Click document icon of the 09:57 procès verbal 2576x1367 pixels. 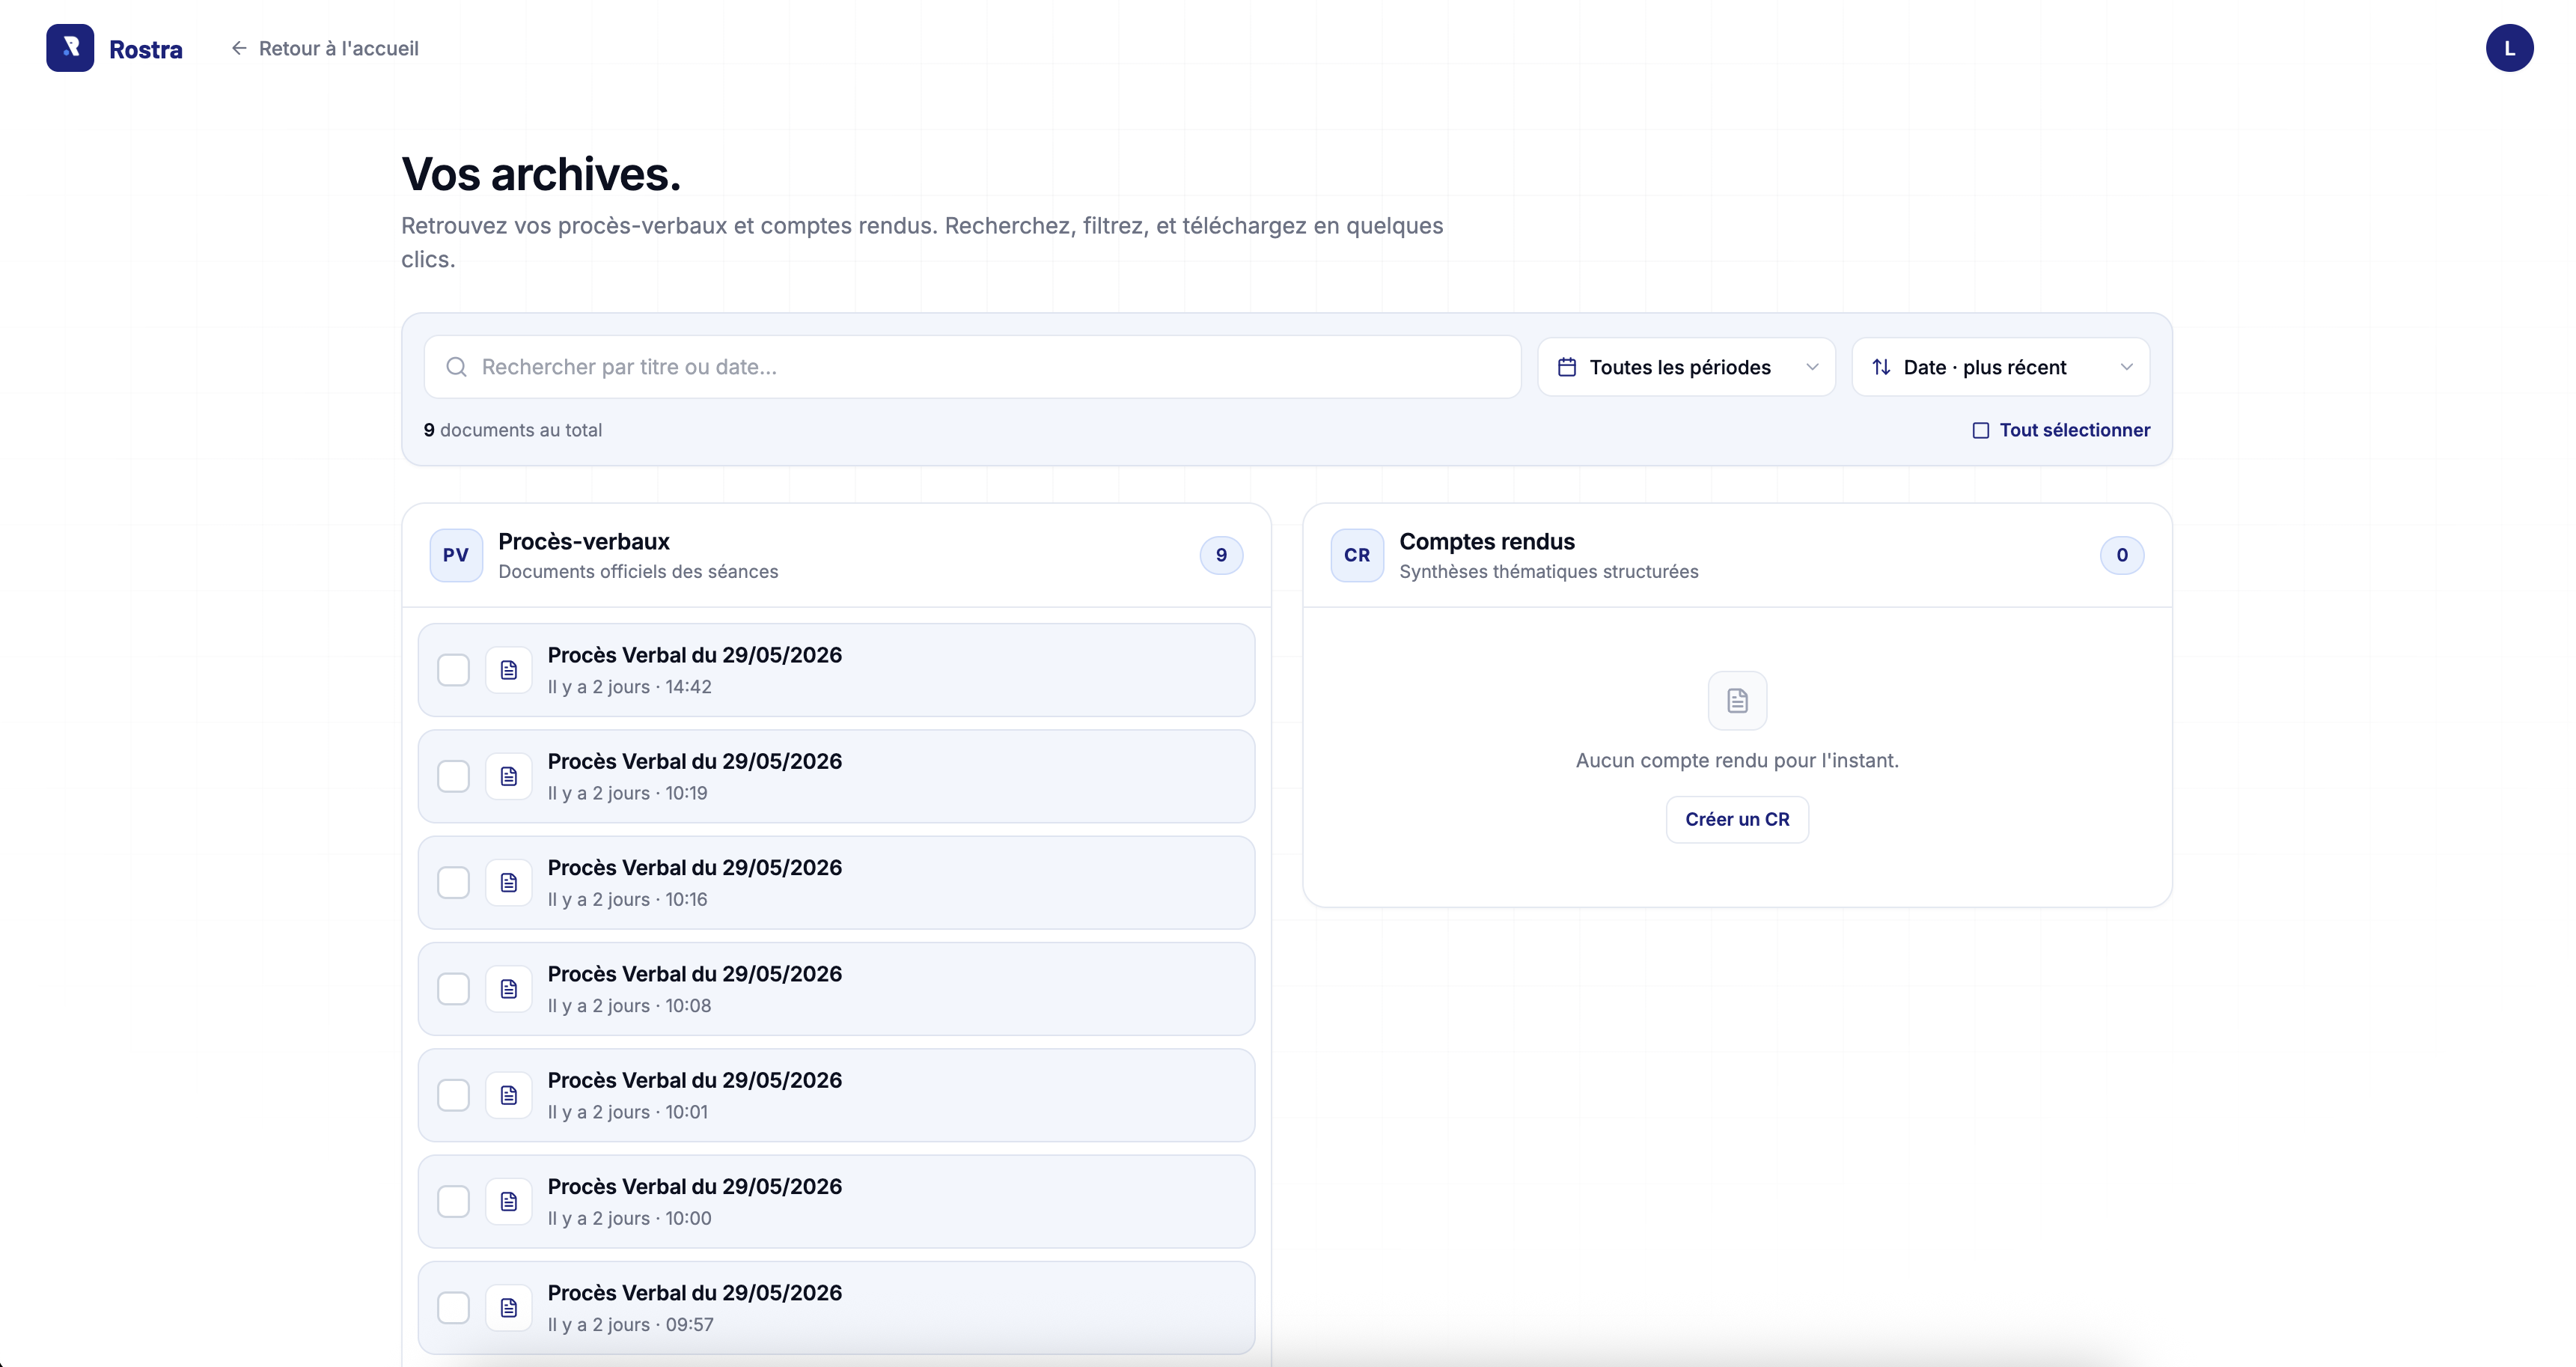pyautogui.click(x=509, y=1308)
